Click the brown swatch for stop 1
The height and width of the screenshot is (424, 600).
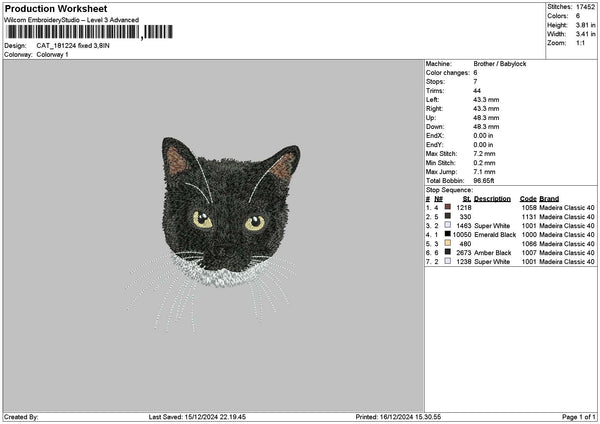447,207
